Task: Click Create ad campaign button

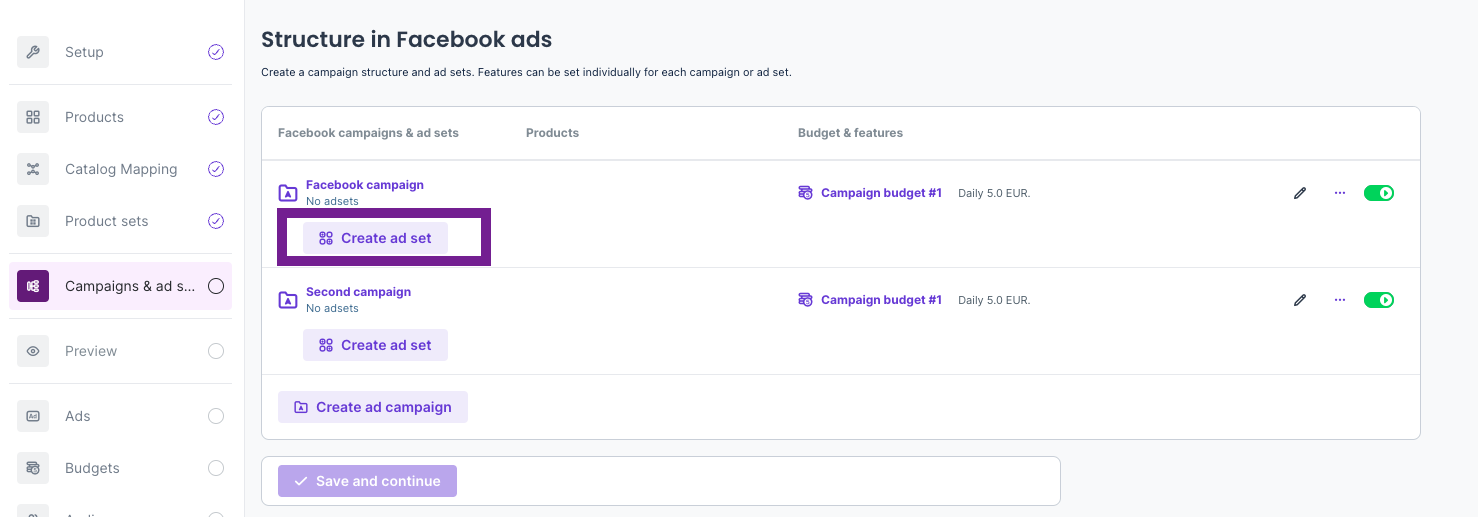Action: [373, 407]
